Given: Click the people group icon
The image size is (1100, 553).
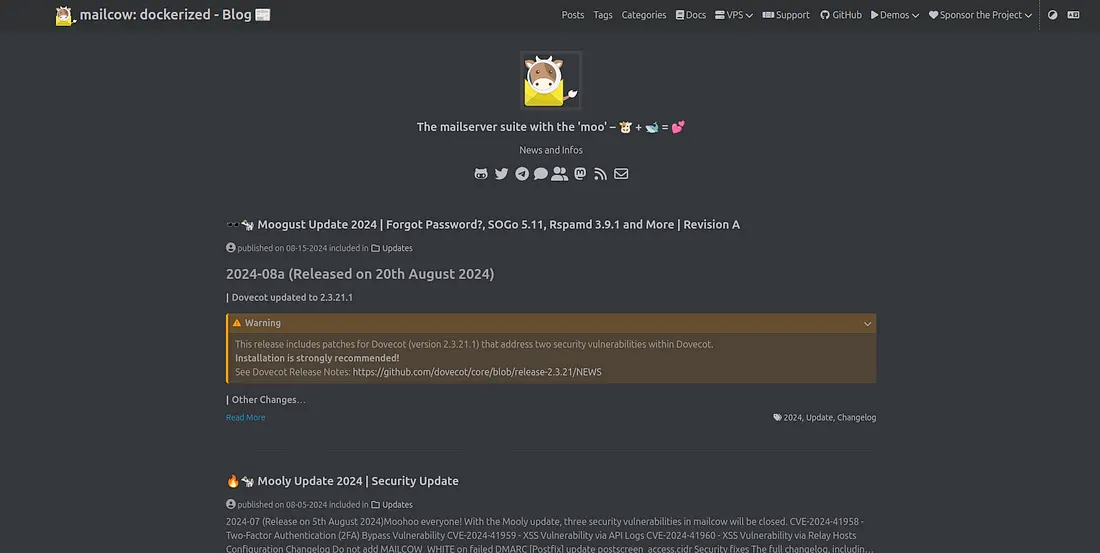Looking at the screenshot, I should point(559,174).
